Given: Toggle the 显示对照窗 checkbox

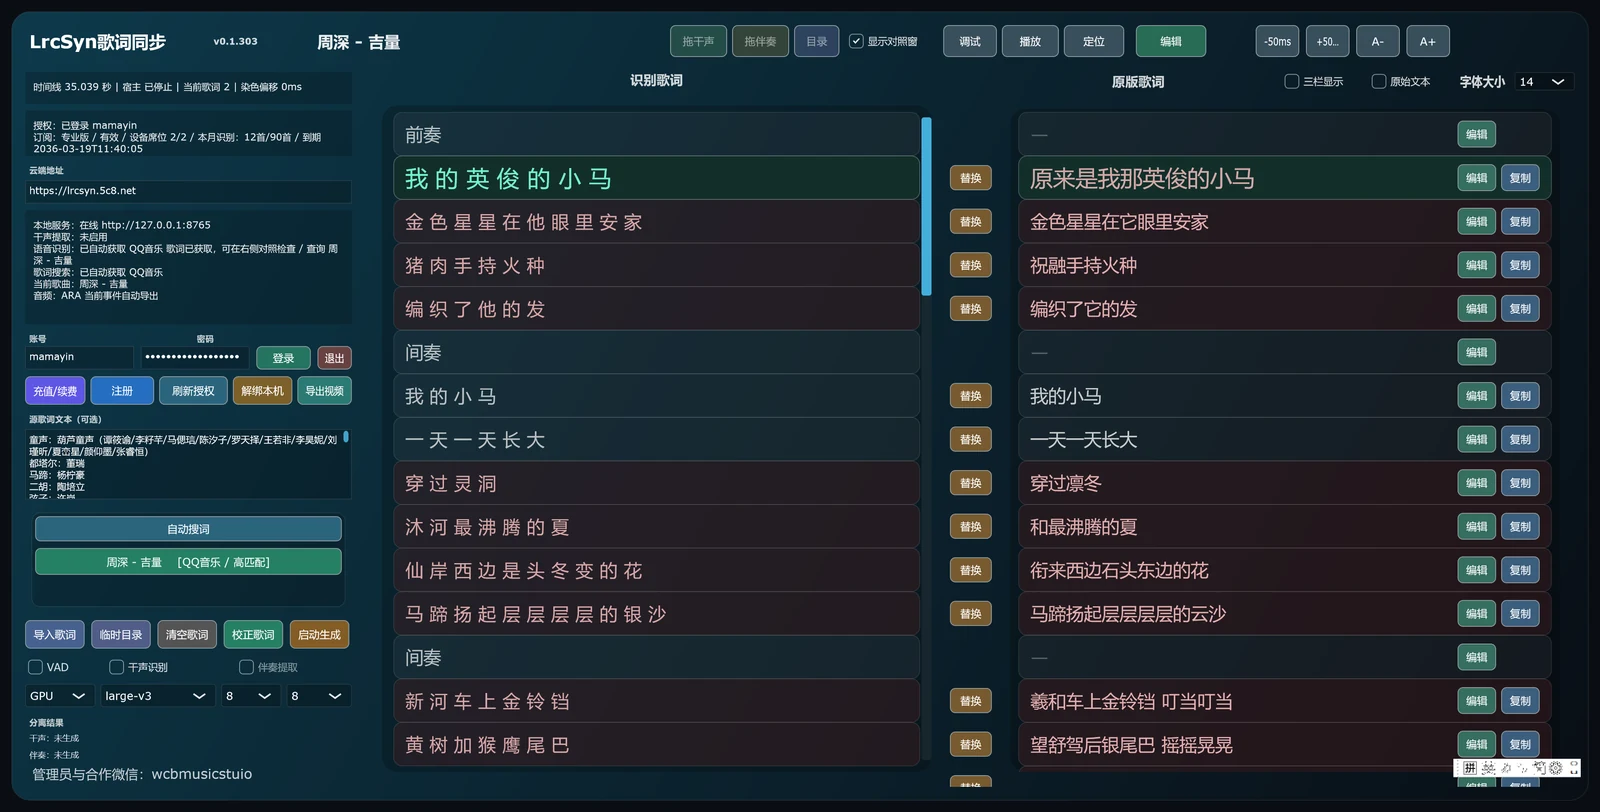Looking at the screenshot, I should (x=856, y=41).
